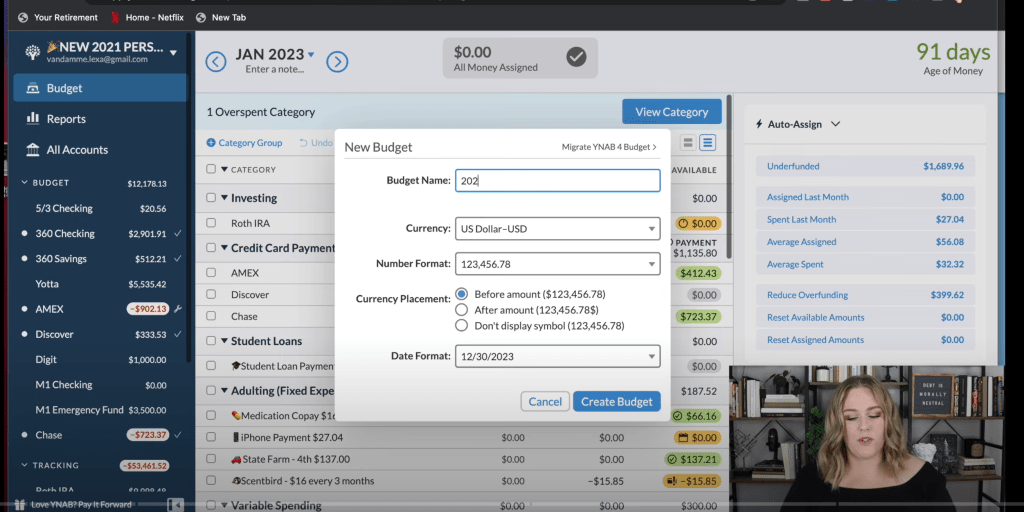Screen dimensions: 1024x512
Task: Click the YNAB tree logo icon
Action: (x=33, y=53)
